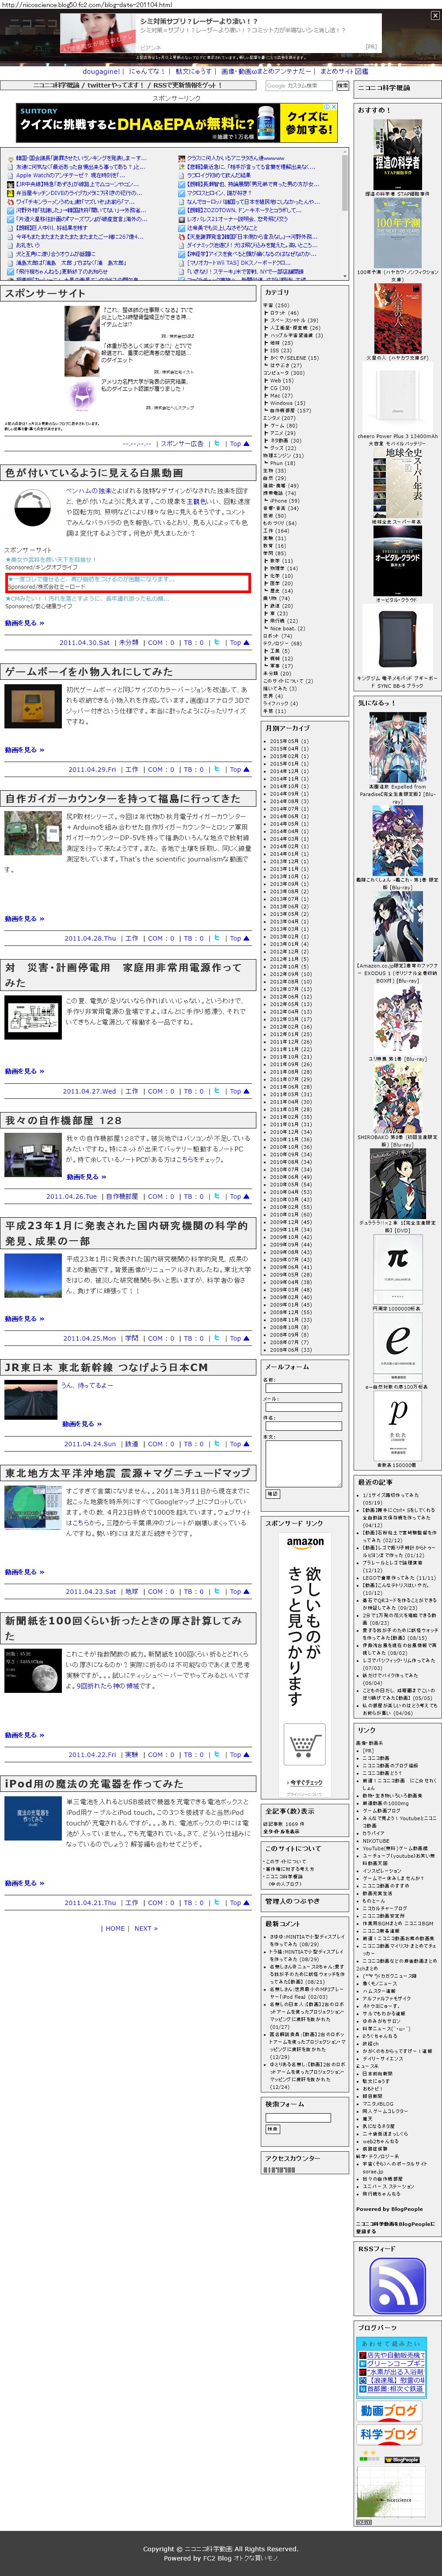Open post title ゲームボーイを小物入れにしてみた
The height and width of the screenshot is (2576, 442).
(88, 671)
